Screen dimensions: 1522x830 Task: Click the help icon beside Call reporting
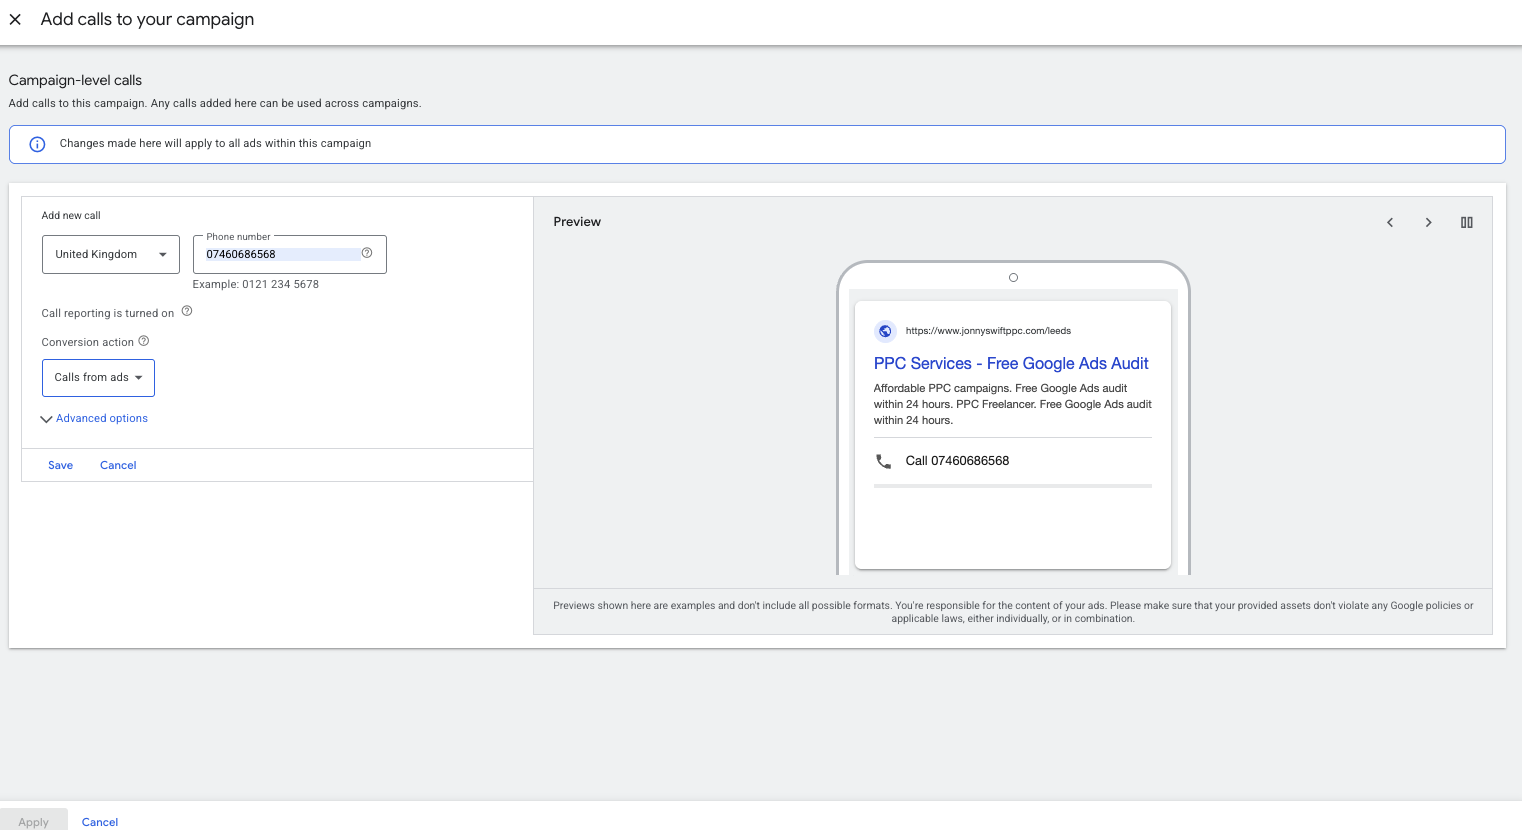click(186, 311)
